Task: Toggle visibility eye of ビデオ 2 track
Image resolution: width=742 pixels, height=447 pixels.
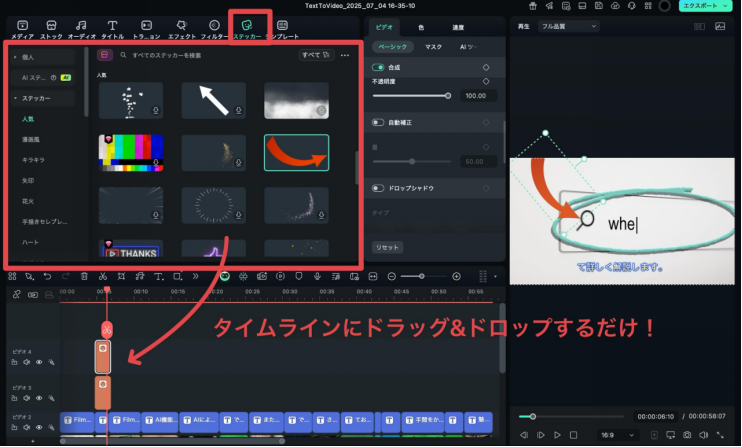Action: (39, 428)
